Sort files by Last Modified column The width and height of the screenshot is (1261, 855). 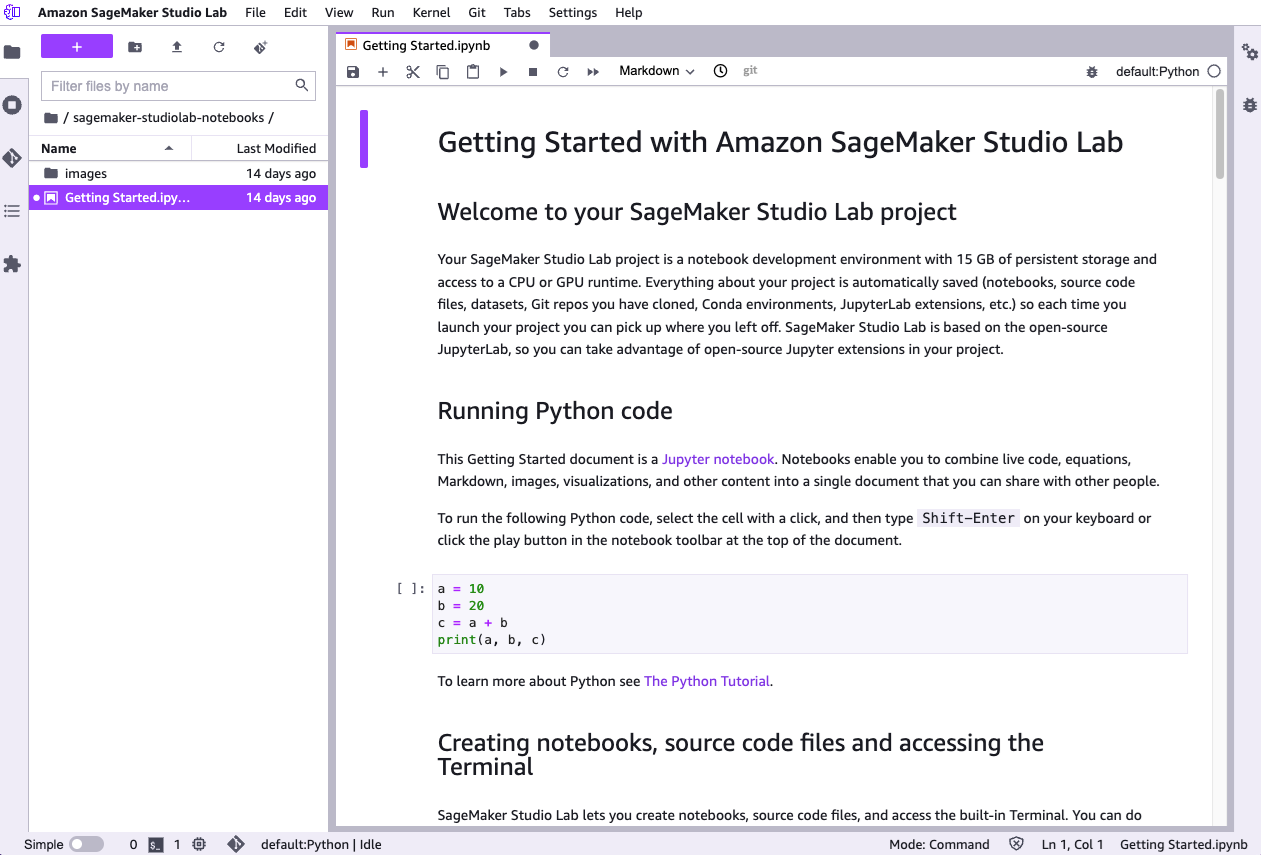coord(259,148)
